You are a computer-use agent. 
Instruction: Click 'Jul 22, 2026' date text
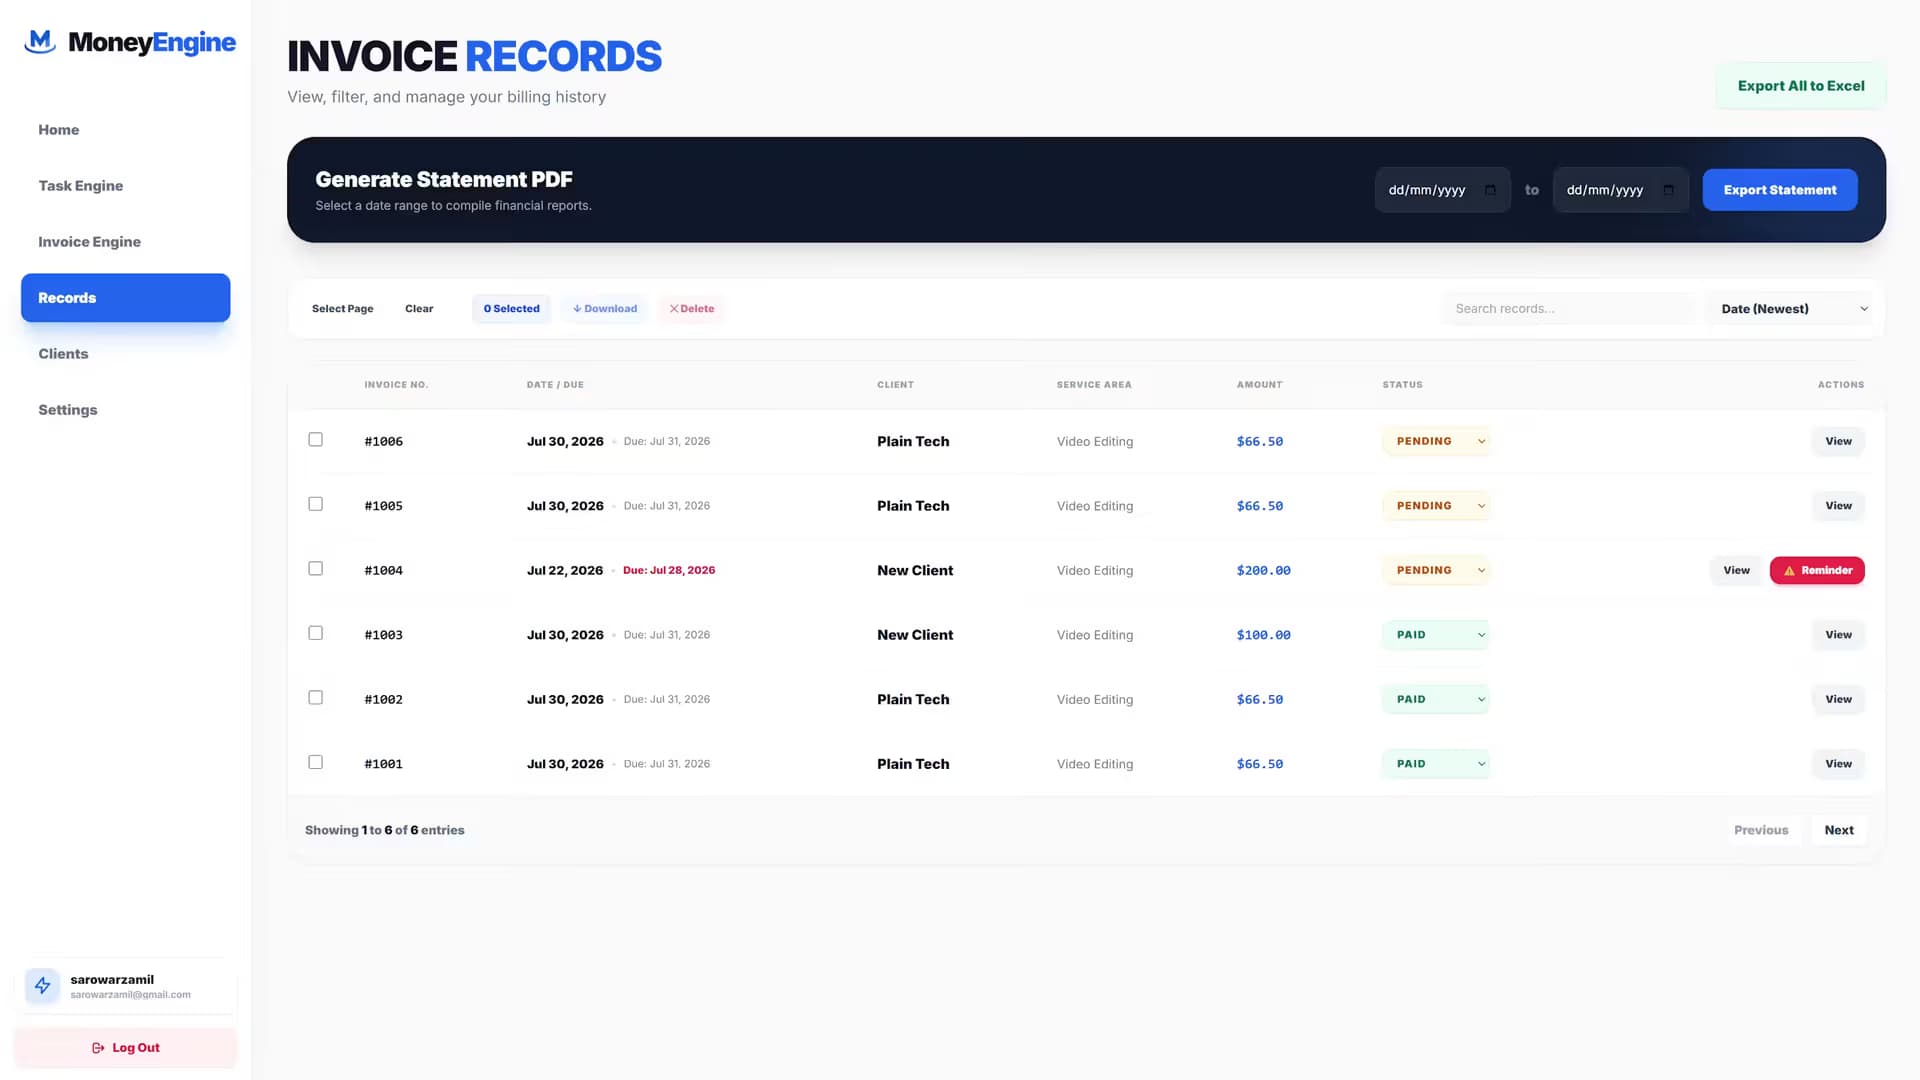(x=565, y=571)
